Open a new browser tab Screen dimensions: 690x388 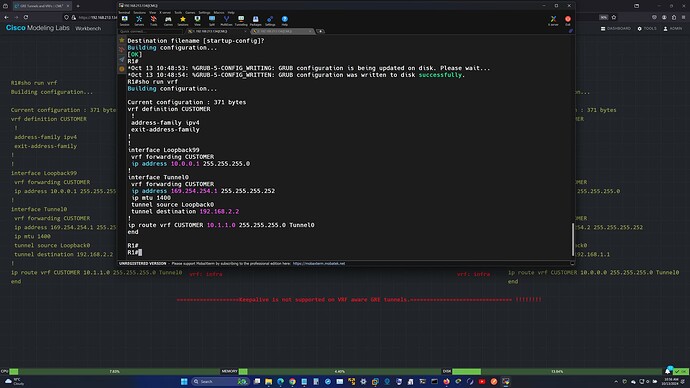(x=78, y=6)
